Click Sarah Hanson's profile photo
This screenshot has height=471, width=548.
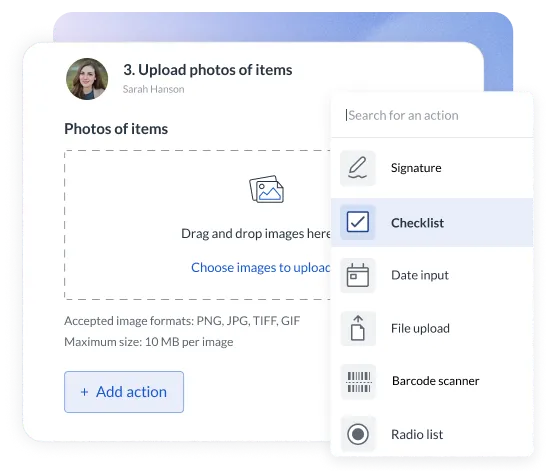[x=87, y=79]
